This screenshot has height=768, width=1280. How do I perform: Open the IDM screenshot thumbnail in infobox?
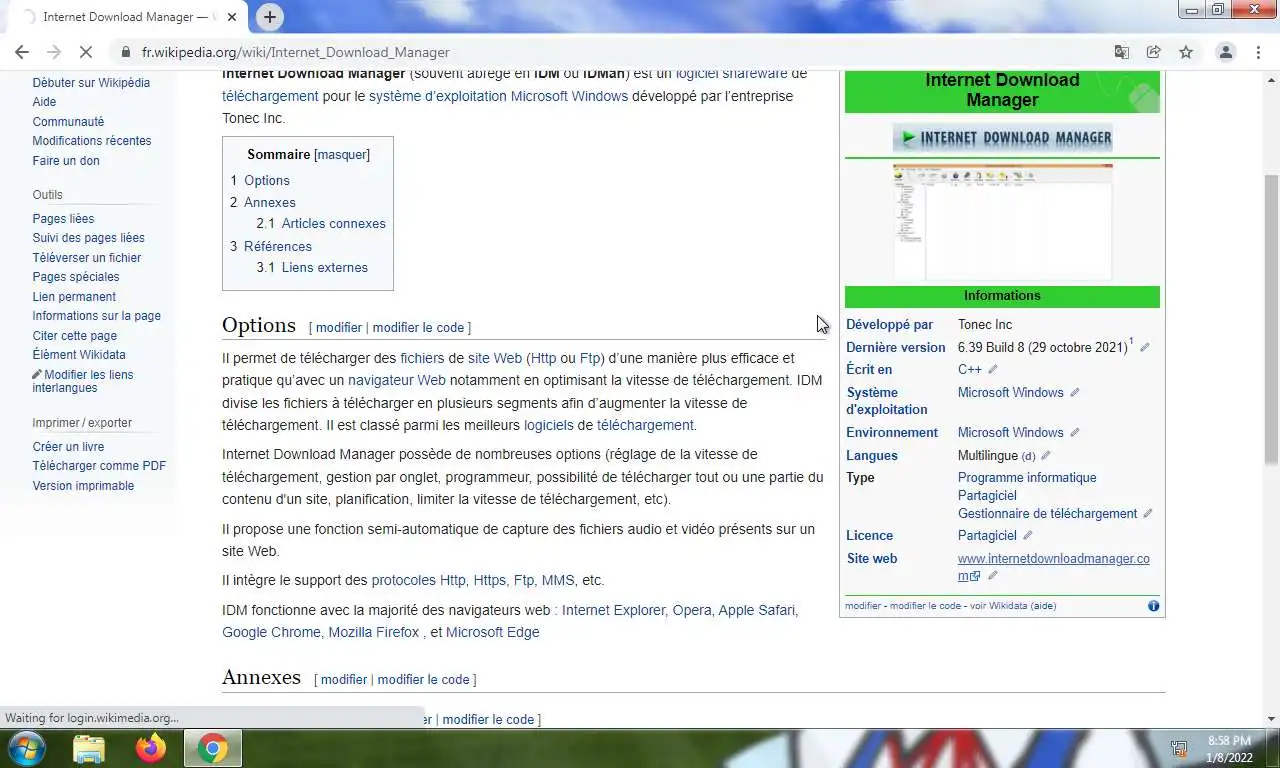[1002, 222]
